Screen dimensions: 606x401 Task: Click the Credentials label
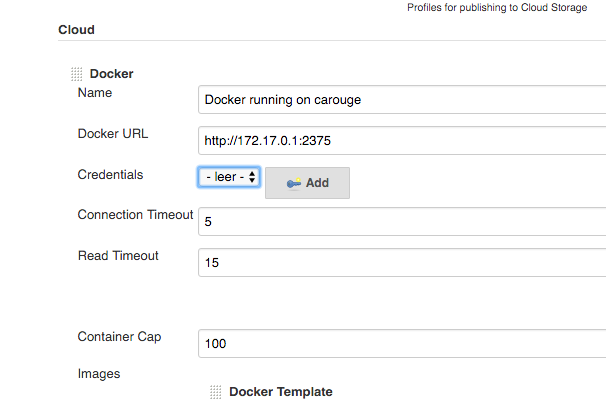(x=110, y=175)
